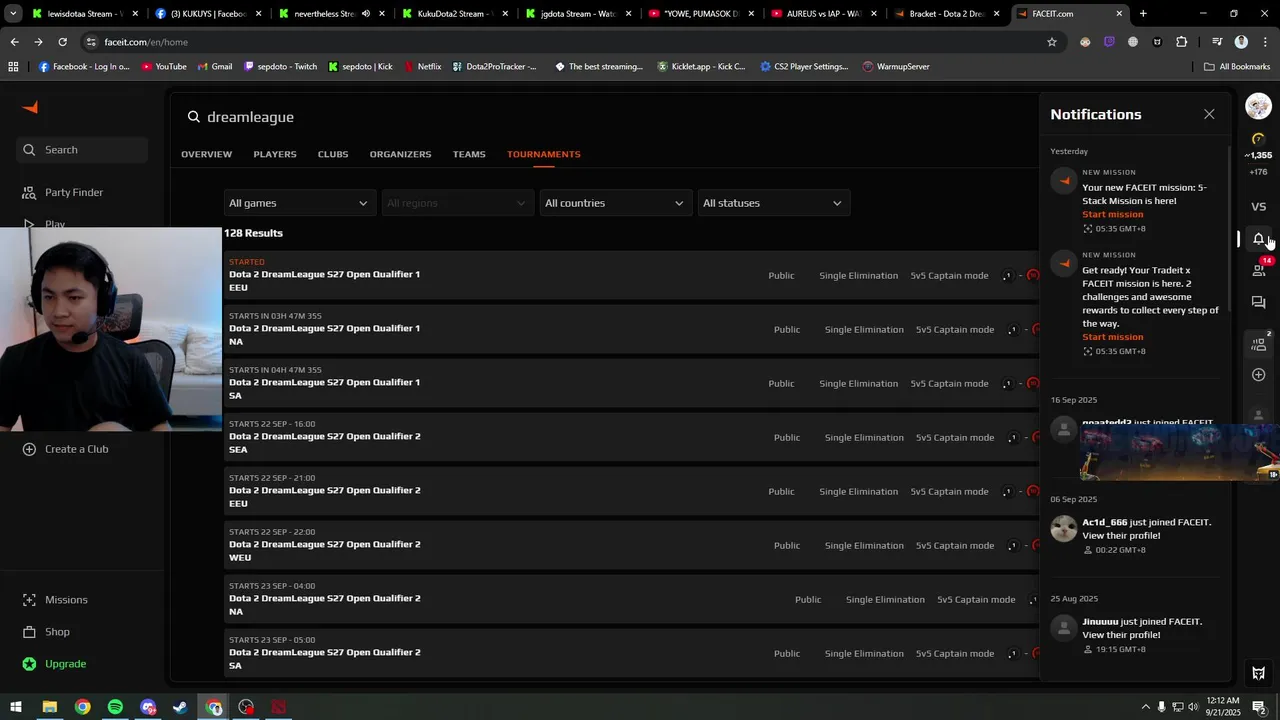This screenshot has height=720, width=1280.
Task: Show hidden system tray icons chevron
Action: pyautogui.click(x=1145, y=707)
